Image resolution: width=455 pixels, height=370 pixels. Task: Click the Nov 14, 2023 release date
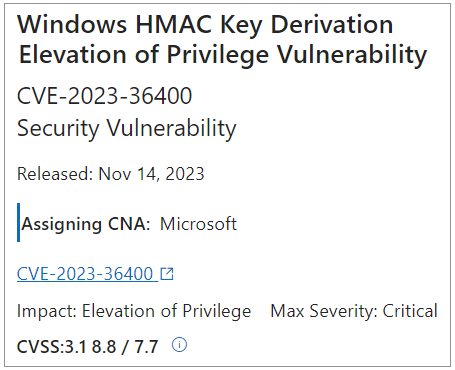click(x=151, y=174)
